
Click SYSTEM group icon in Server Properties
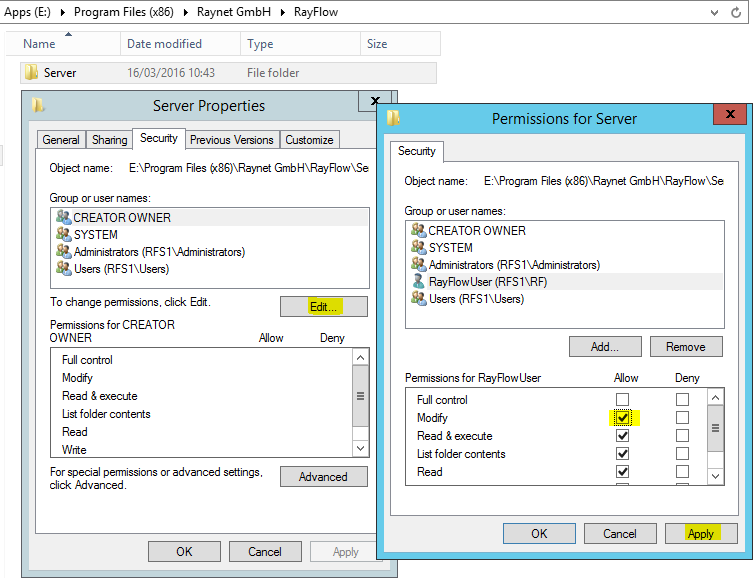coord(63,234)
